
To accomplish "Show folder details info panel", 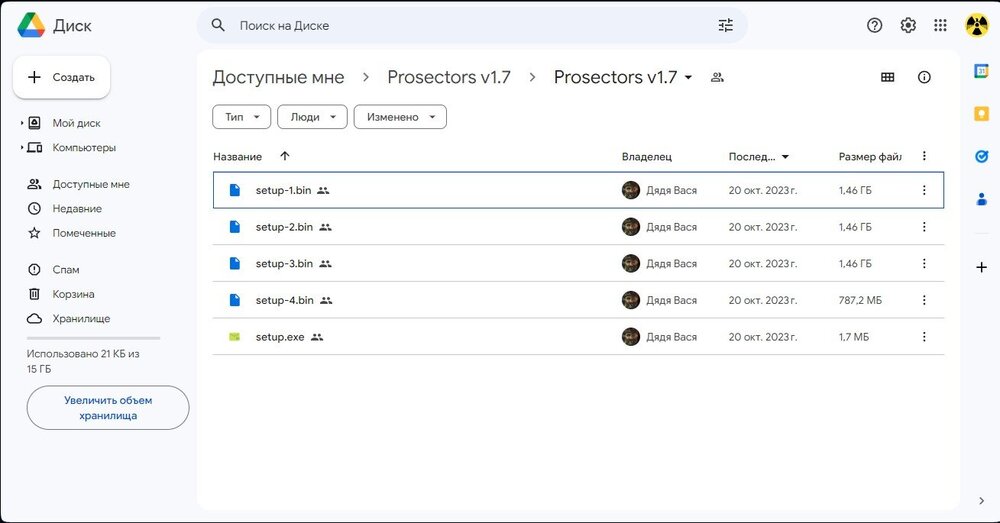I will point(924,77).
